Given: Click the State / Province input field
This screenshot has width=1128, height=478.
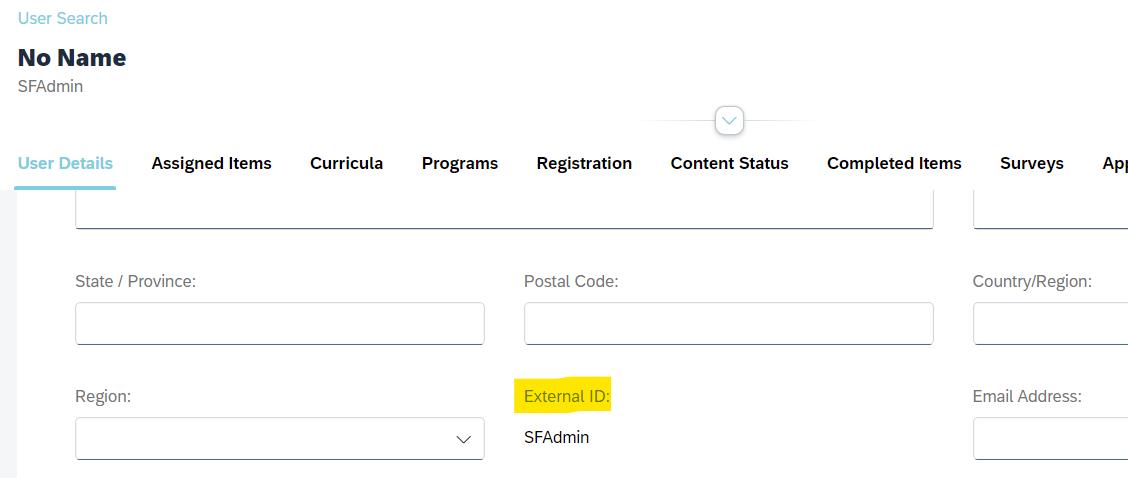Looking at the screenshot, I should (x=280, y=323).
